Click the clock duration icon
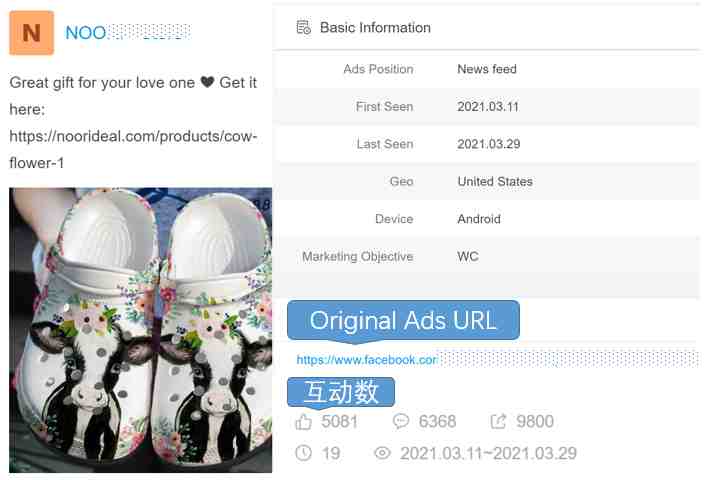The height and width of the screenshot is (480, 713). (303, 453)
